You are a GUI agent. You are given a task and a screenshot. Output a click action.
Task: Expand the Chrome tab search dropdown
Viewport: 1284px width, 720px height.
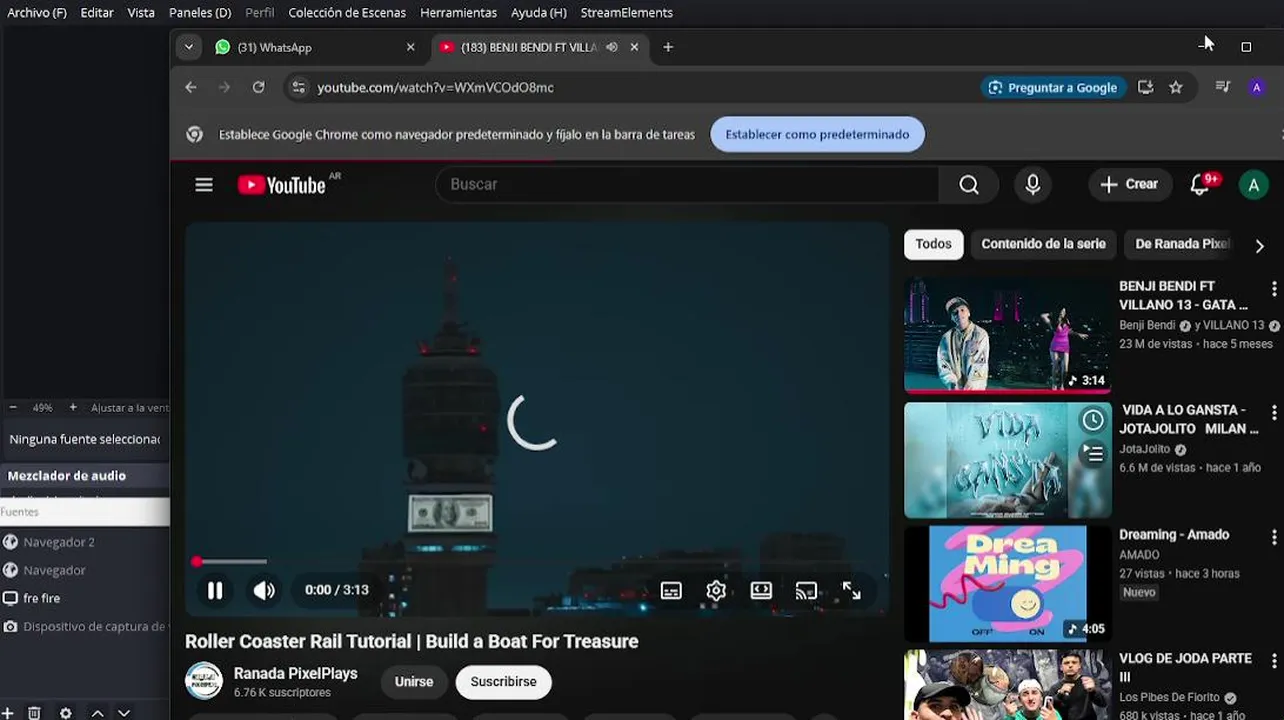click(188, 47)
